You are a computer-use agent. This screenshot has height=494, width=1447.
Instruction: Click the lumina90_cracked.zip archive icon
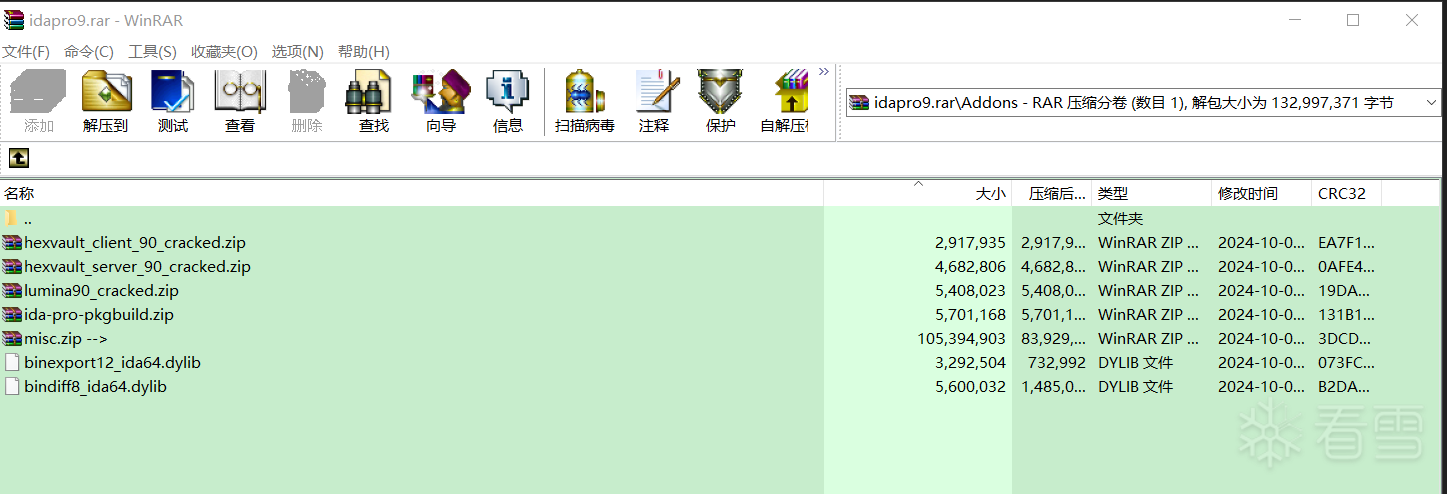(x=12, y=290)
